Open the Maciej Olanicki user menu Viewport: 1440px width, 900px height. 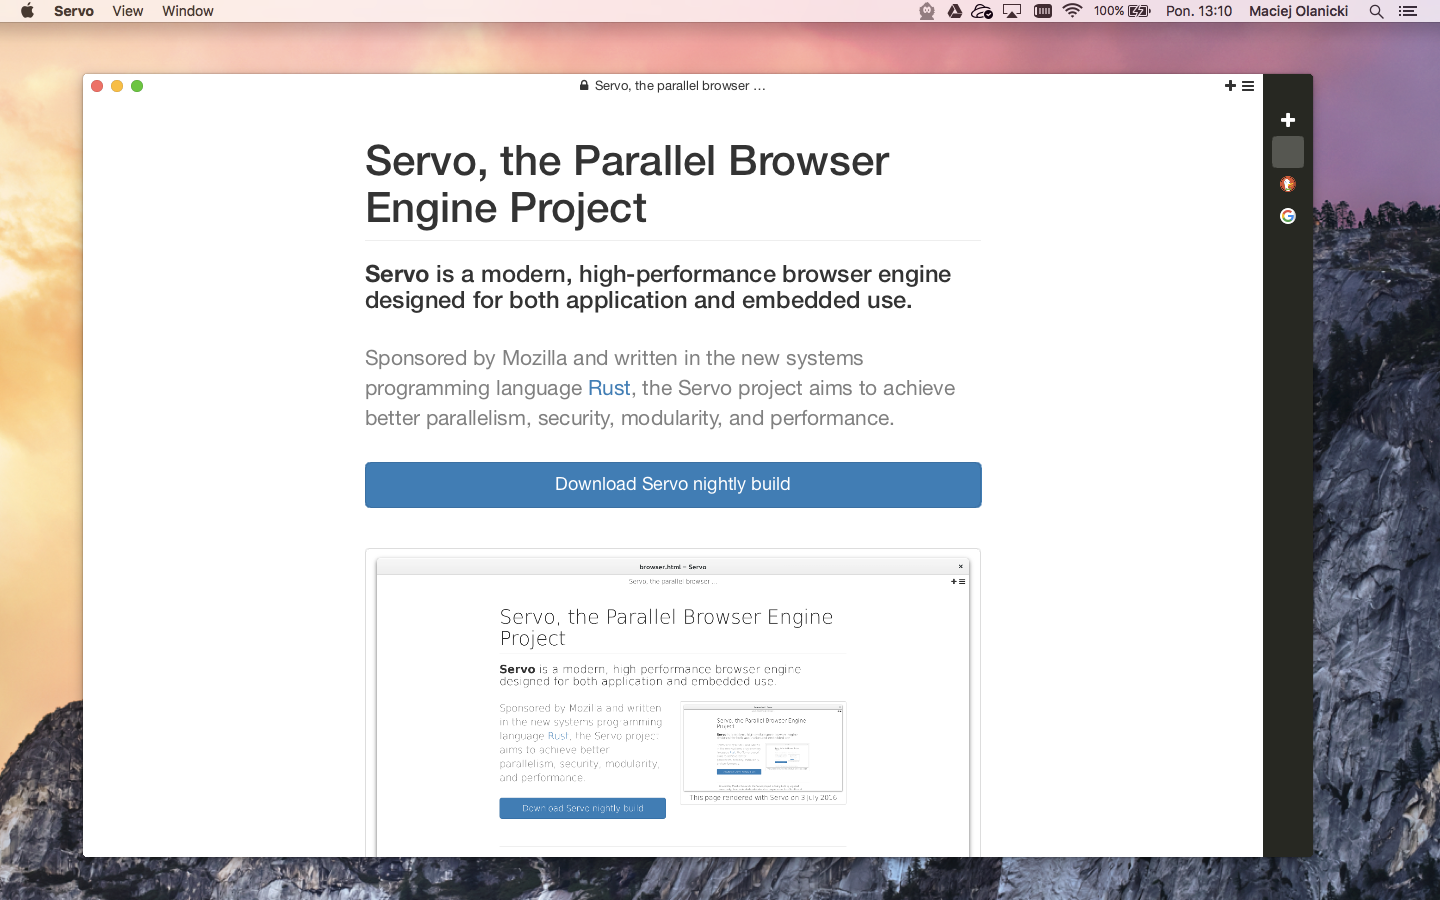coord(1299,11)
